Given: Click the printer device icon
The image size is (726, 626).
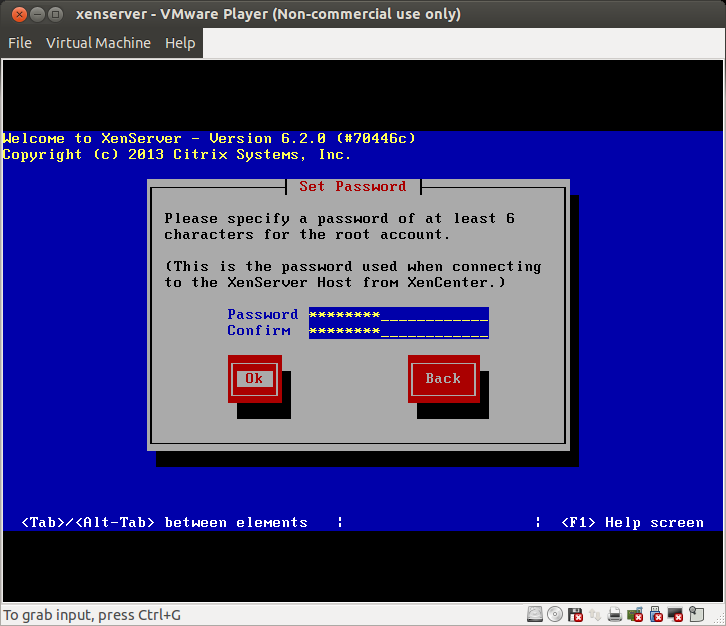Looking at the screenshot, I should (615, 614).
